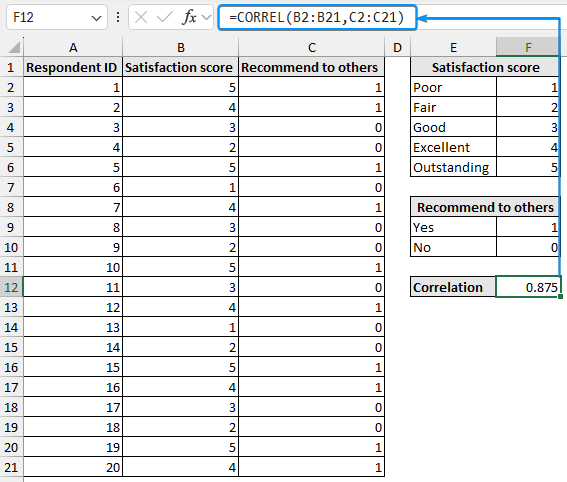
Task: Select the value 3 next to Good
Action: [528, 128]
